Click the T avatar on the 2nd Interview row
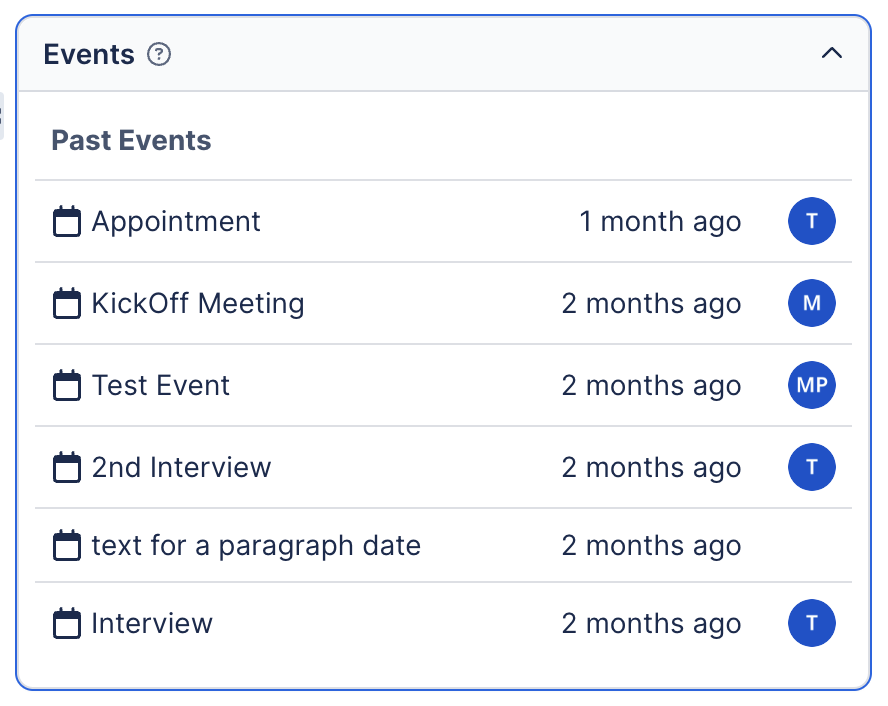The width and height of the screenshot is (888, 706). pos(812,468)
